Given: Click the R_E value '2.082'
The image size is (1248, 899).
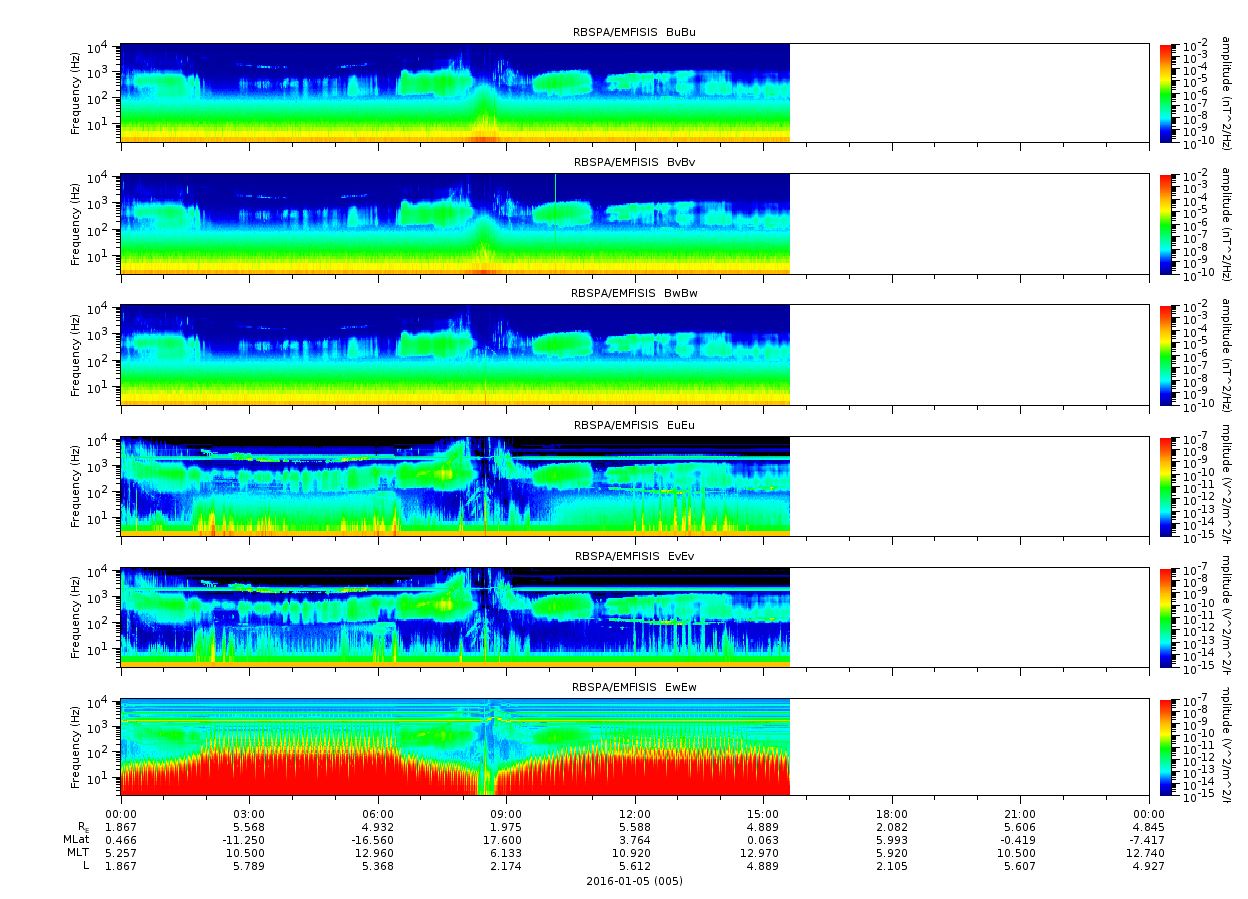Looking at the screenshot, I should pos(891,826).
